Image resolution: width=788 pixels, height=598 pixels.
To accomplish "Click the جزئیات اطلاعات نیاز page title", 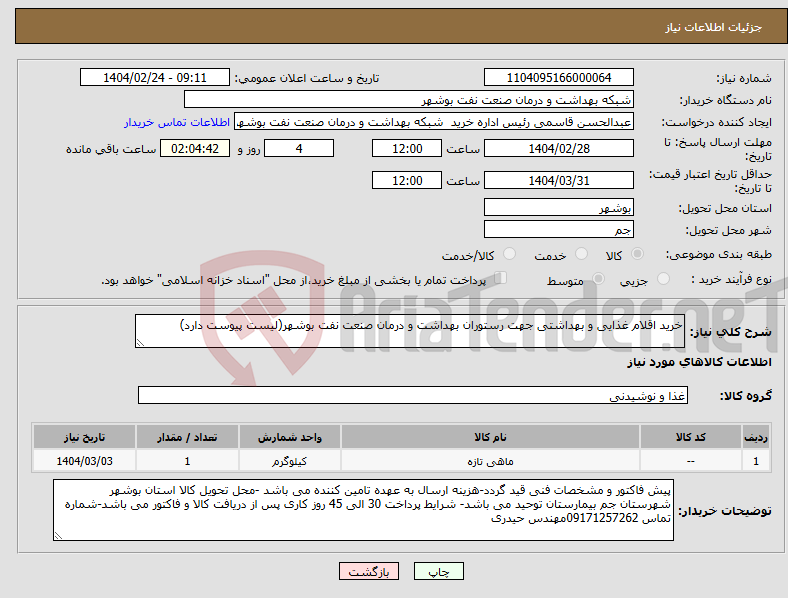I will [x=714, y=27].
